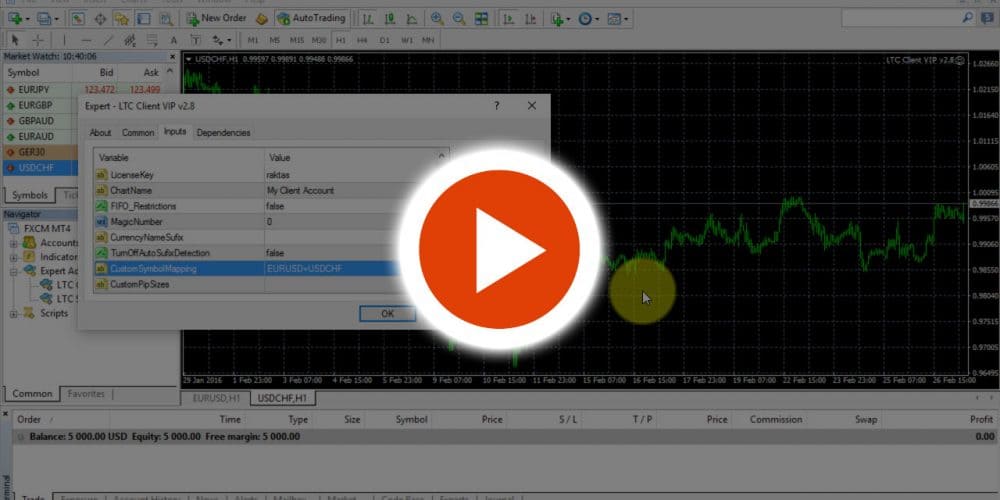Screen dimensions: 1000x500
Task: Select the Crosshair tool
Action: point(38,40)
